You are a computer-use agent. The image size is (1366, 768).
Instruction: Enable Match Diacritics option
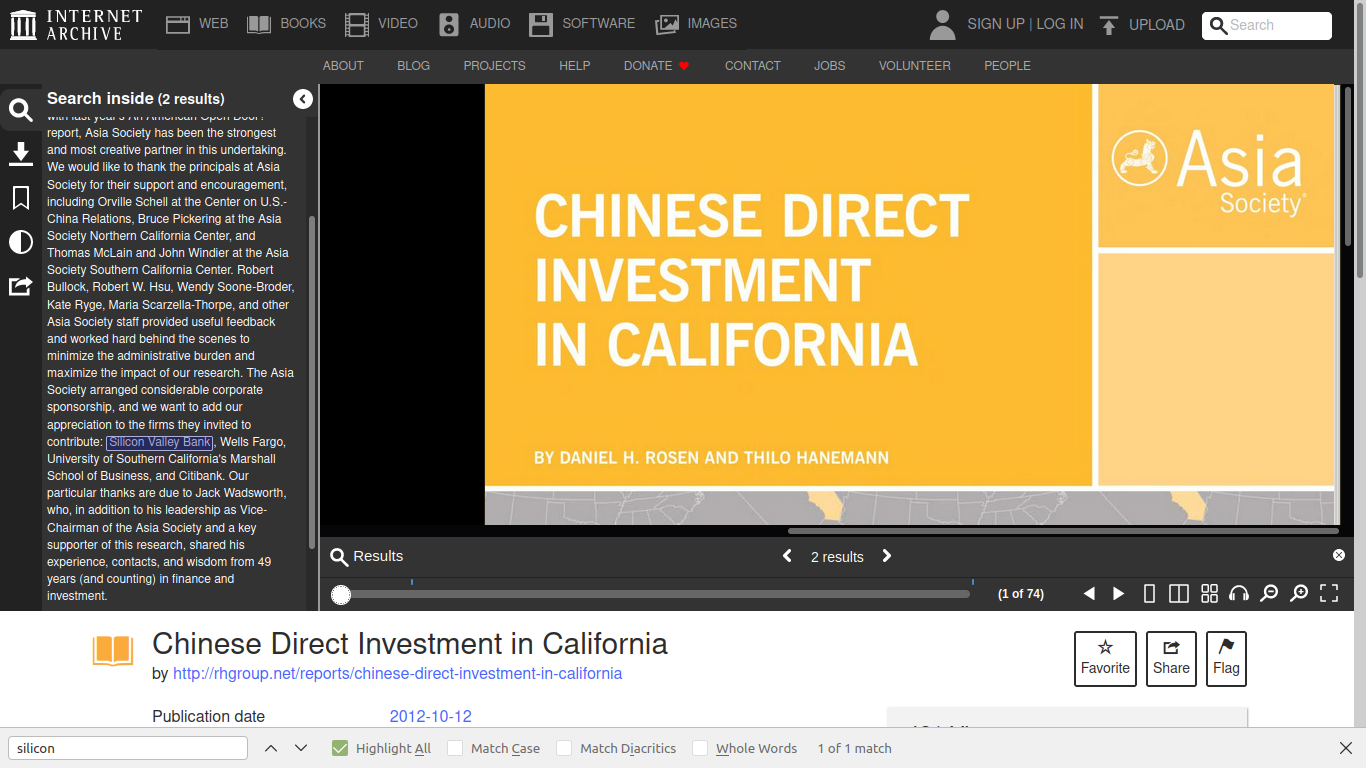click(x=564, y=748)
